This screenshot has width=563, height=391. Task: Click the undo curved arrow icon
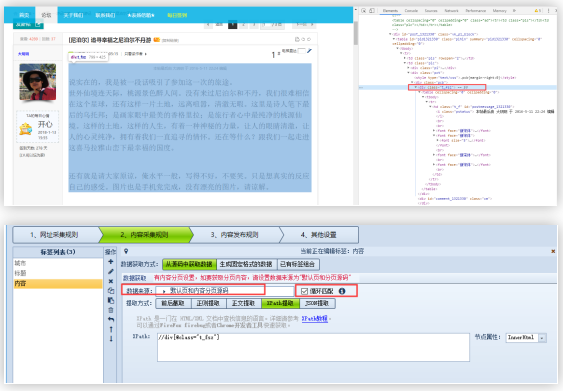tap(111, 319)
